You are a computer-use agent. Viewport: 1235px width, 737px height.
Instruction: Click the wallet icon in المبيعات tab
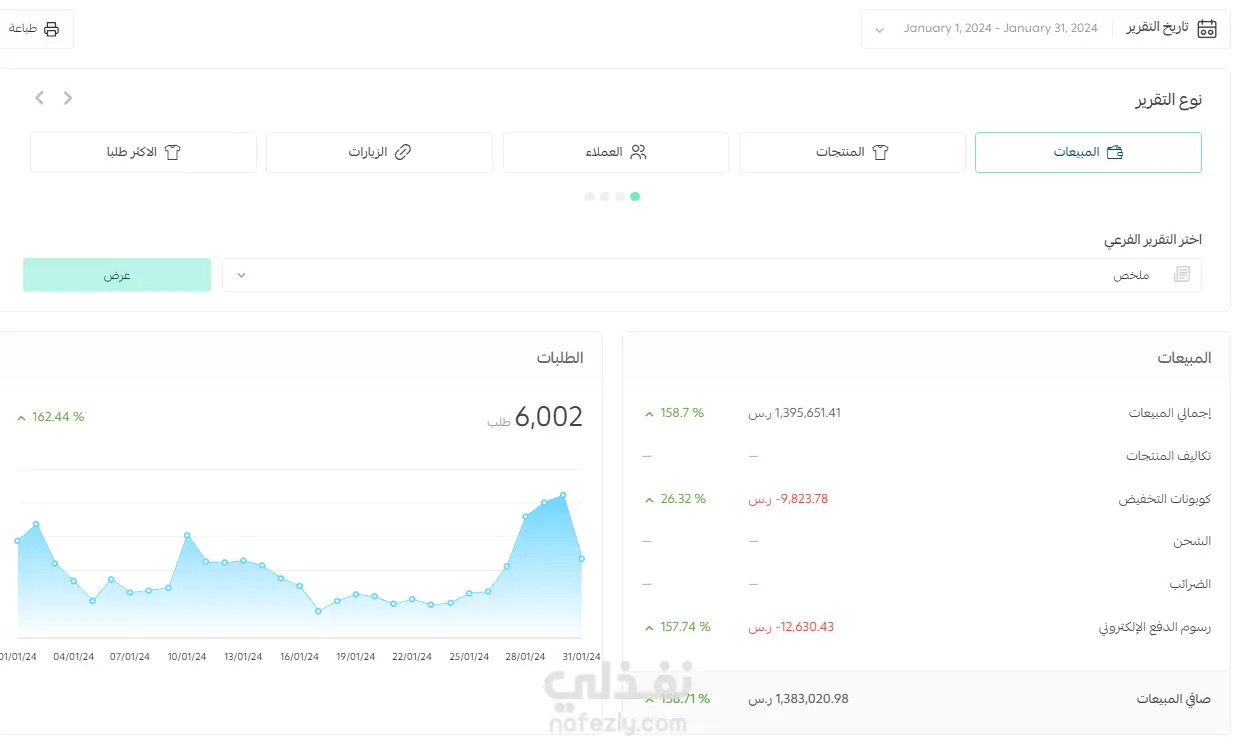[x=1115, y=152]
